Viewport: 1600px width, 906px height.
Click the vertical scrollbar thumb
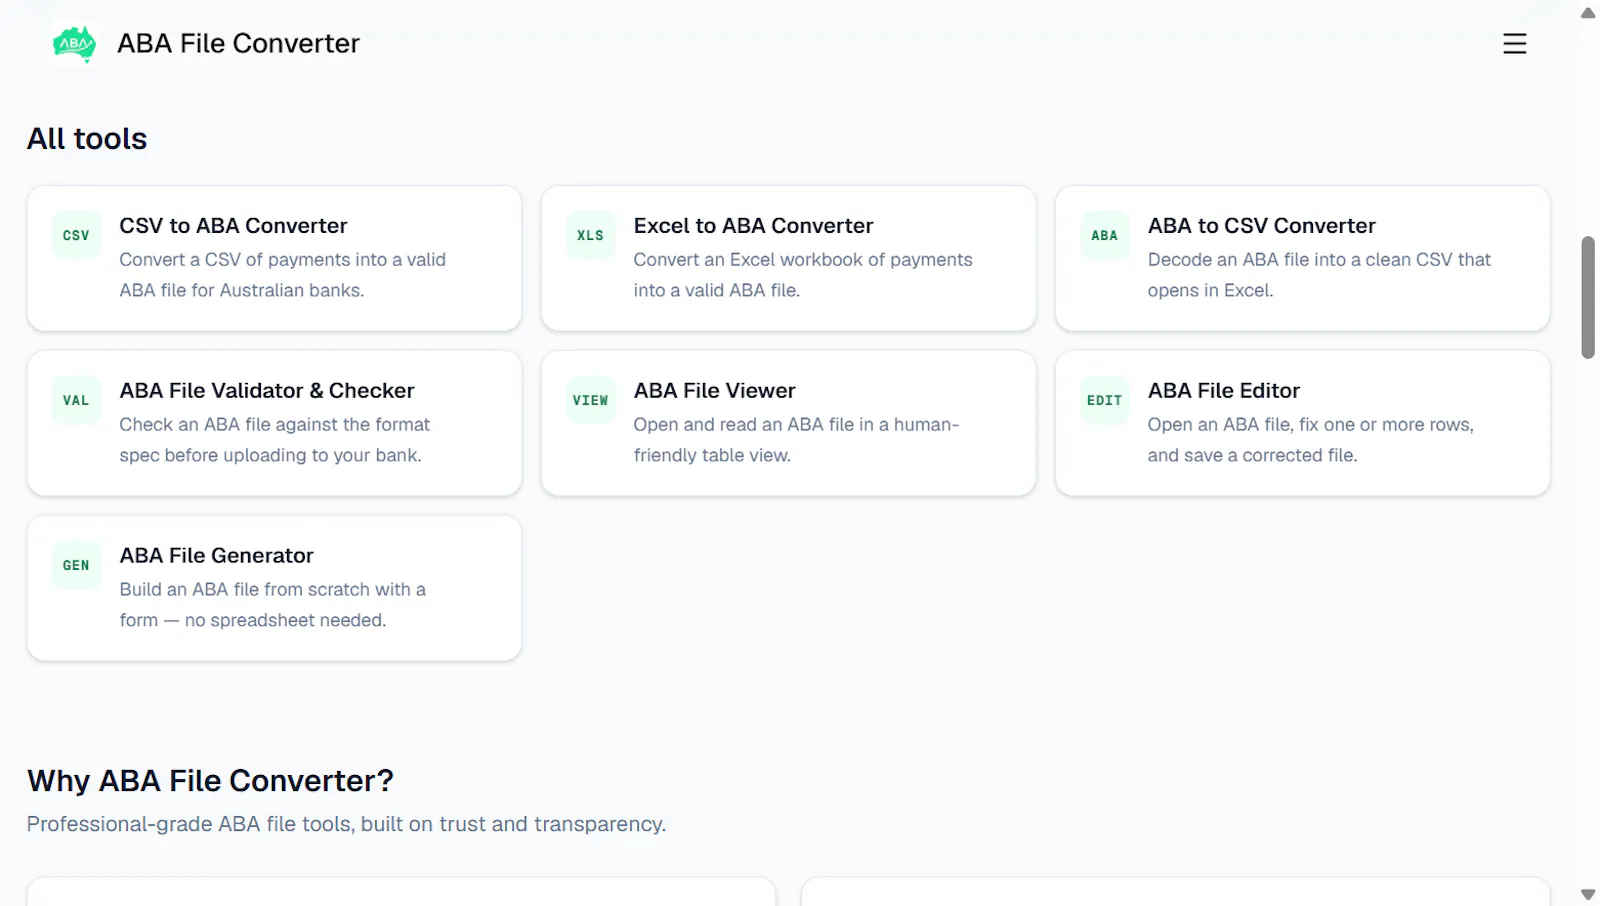[1588, 297]
